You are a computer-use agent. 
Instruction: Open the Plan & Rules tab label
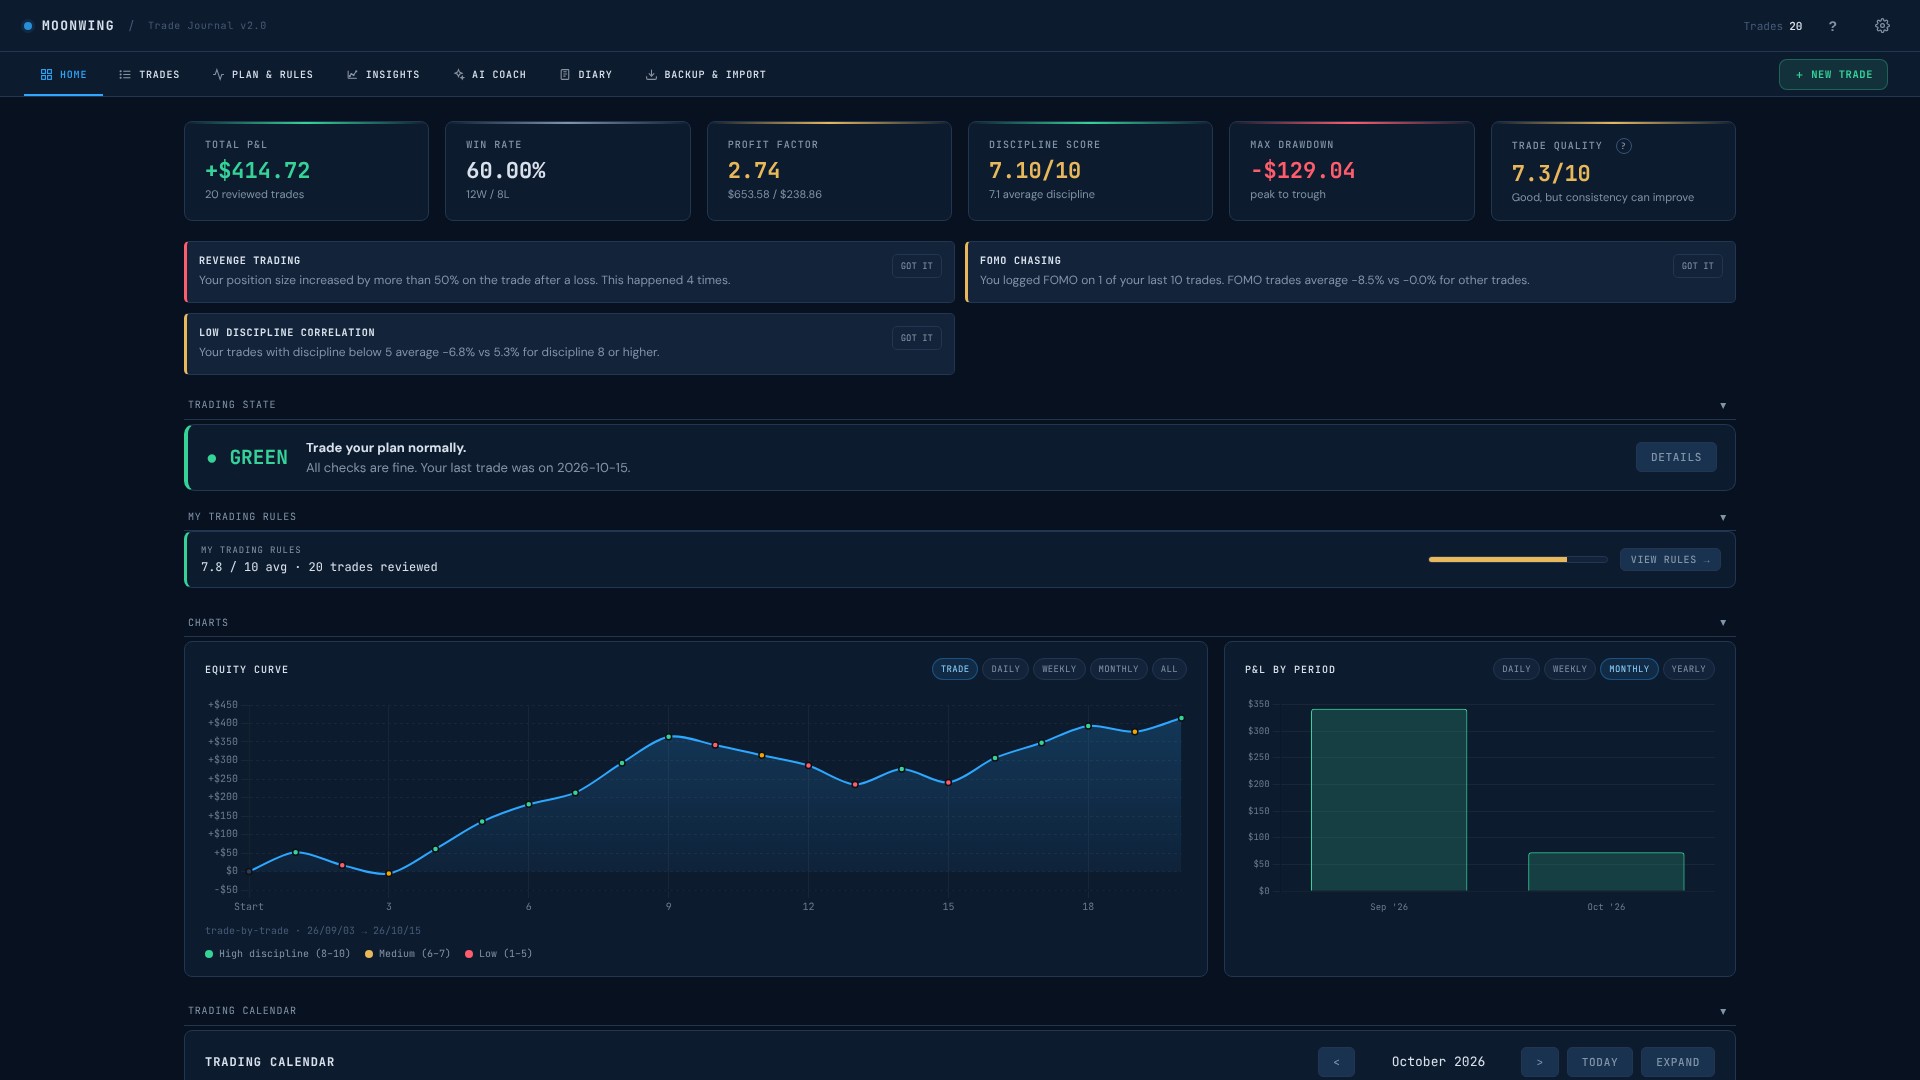[272, 75]
